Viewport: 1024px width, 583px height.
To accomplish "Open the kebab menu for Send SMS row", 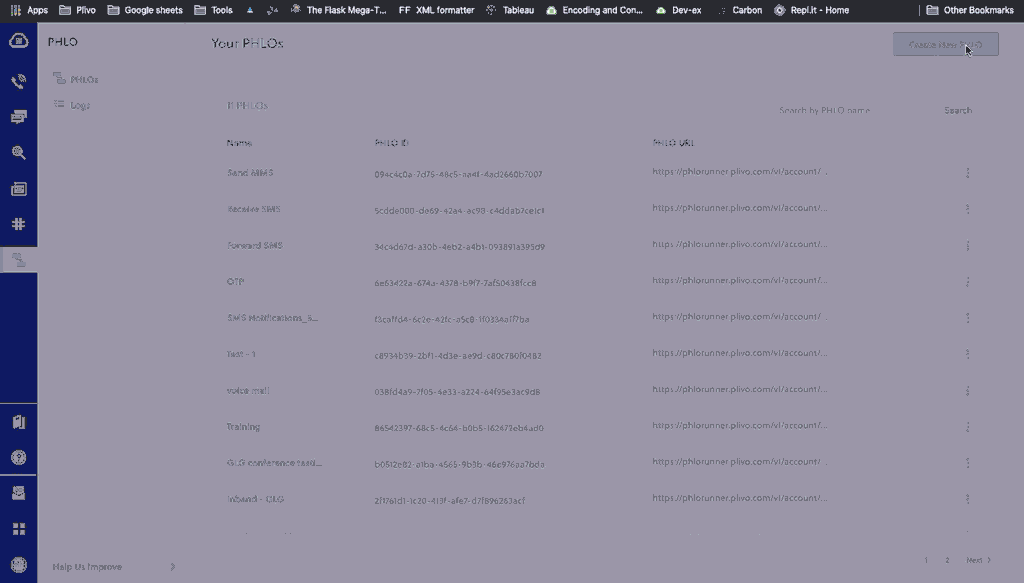I will click(x=967, y=173).
